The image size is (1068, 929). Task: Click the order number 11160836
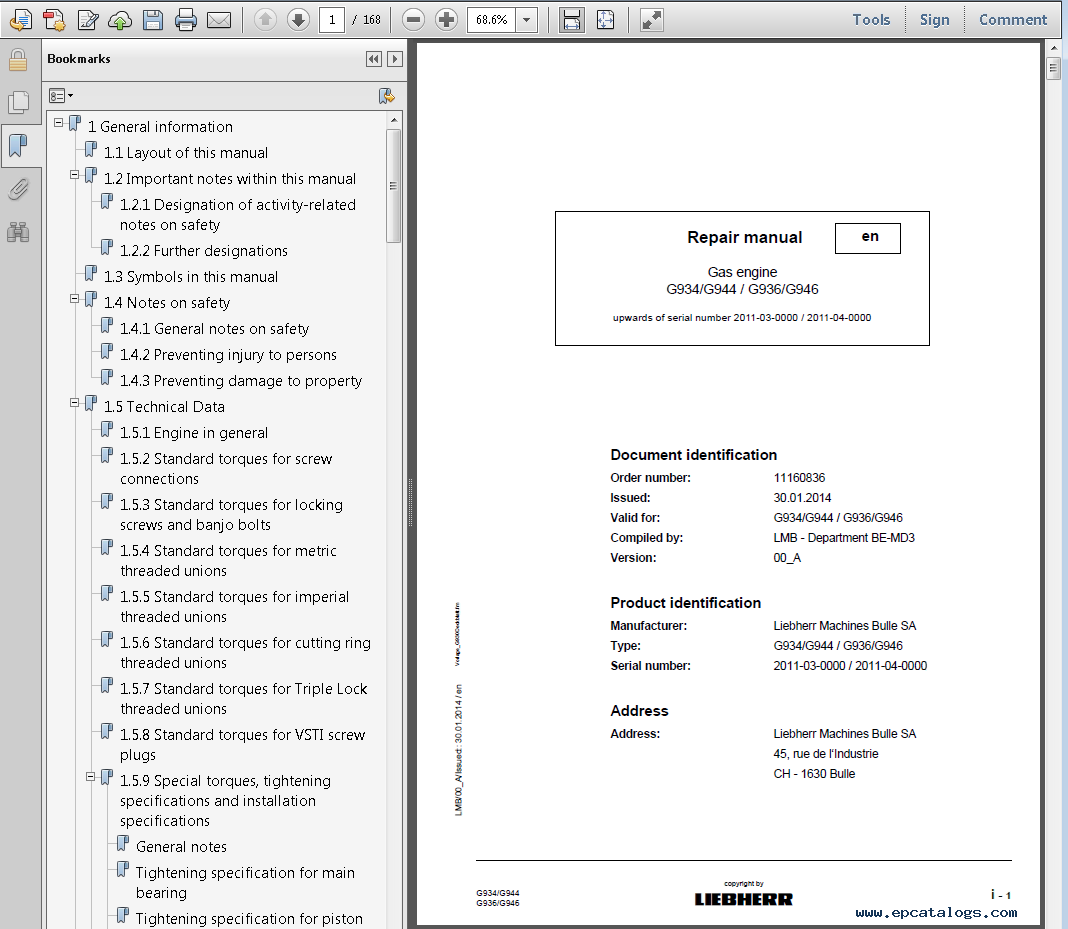[799, 478]
